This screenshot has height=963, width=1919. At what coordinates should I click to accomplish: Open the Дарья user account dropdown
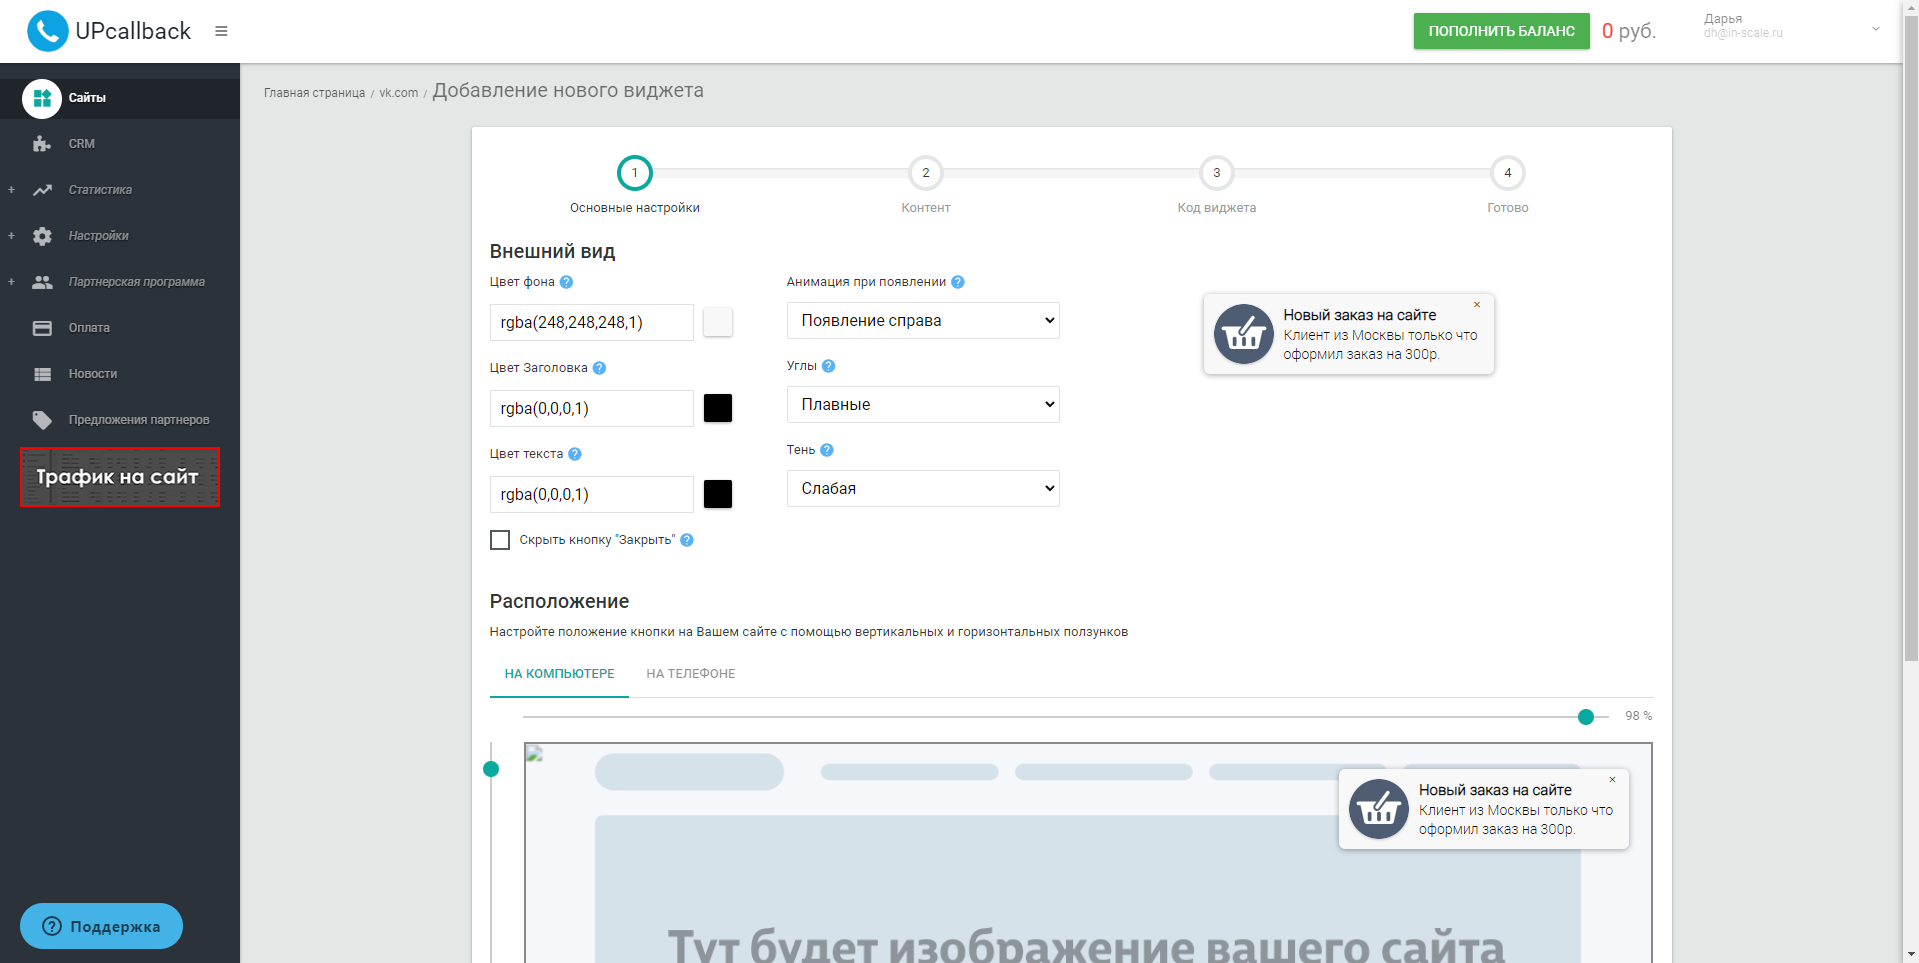click(1790, 26)
